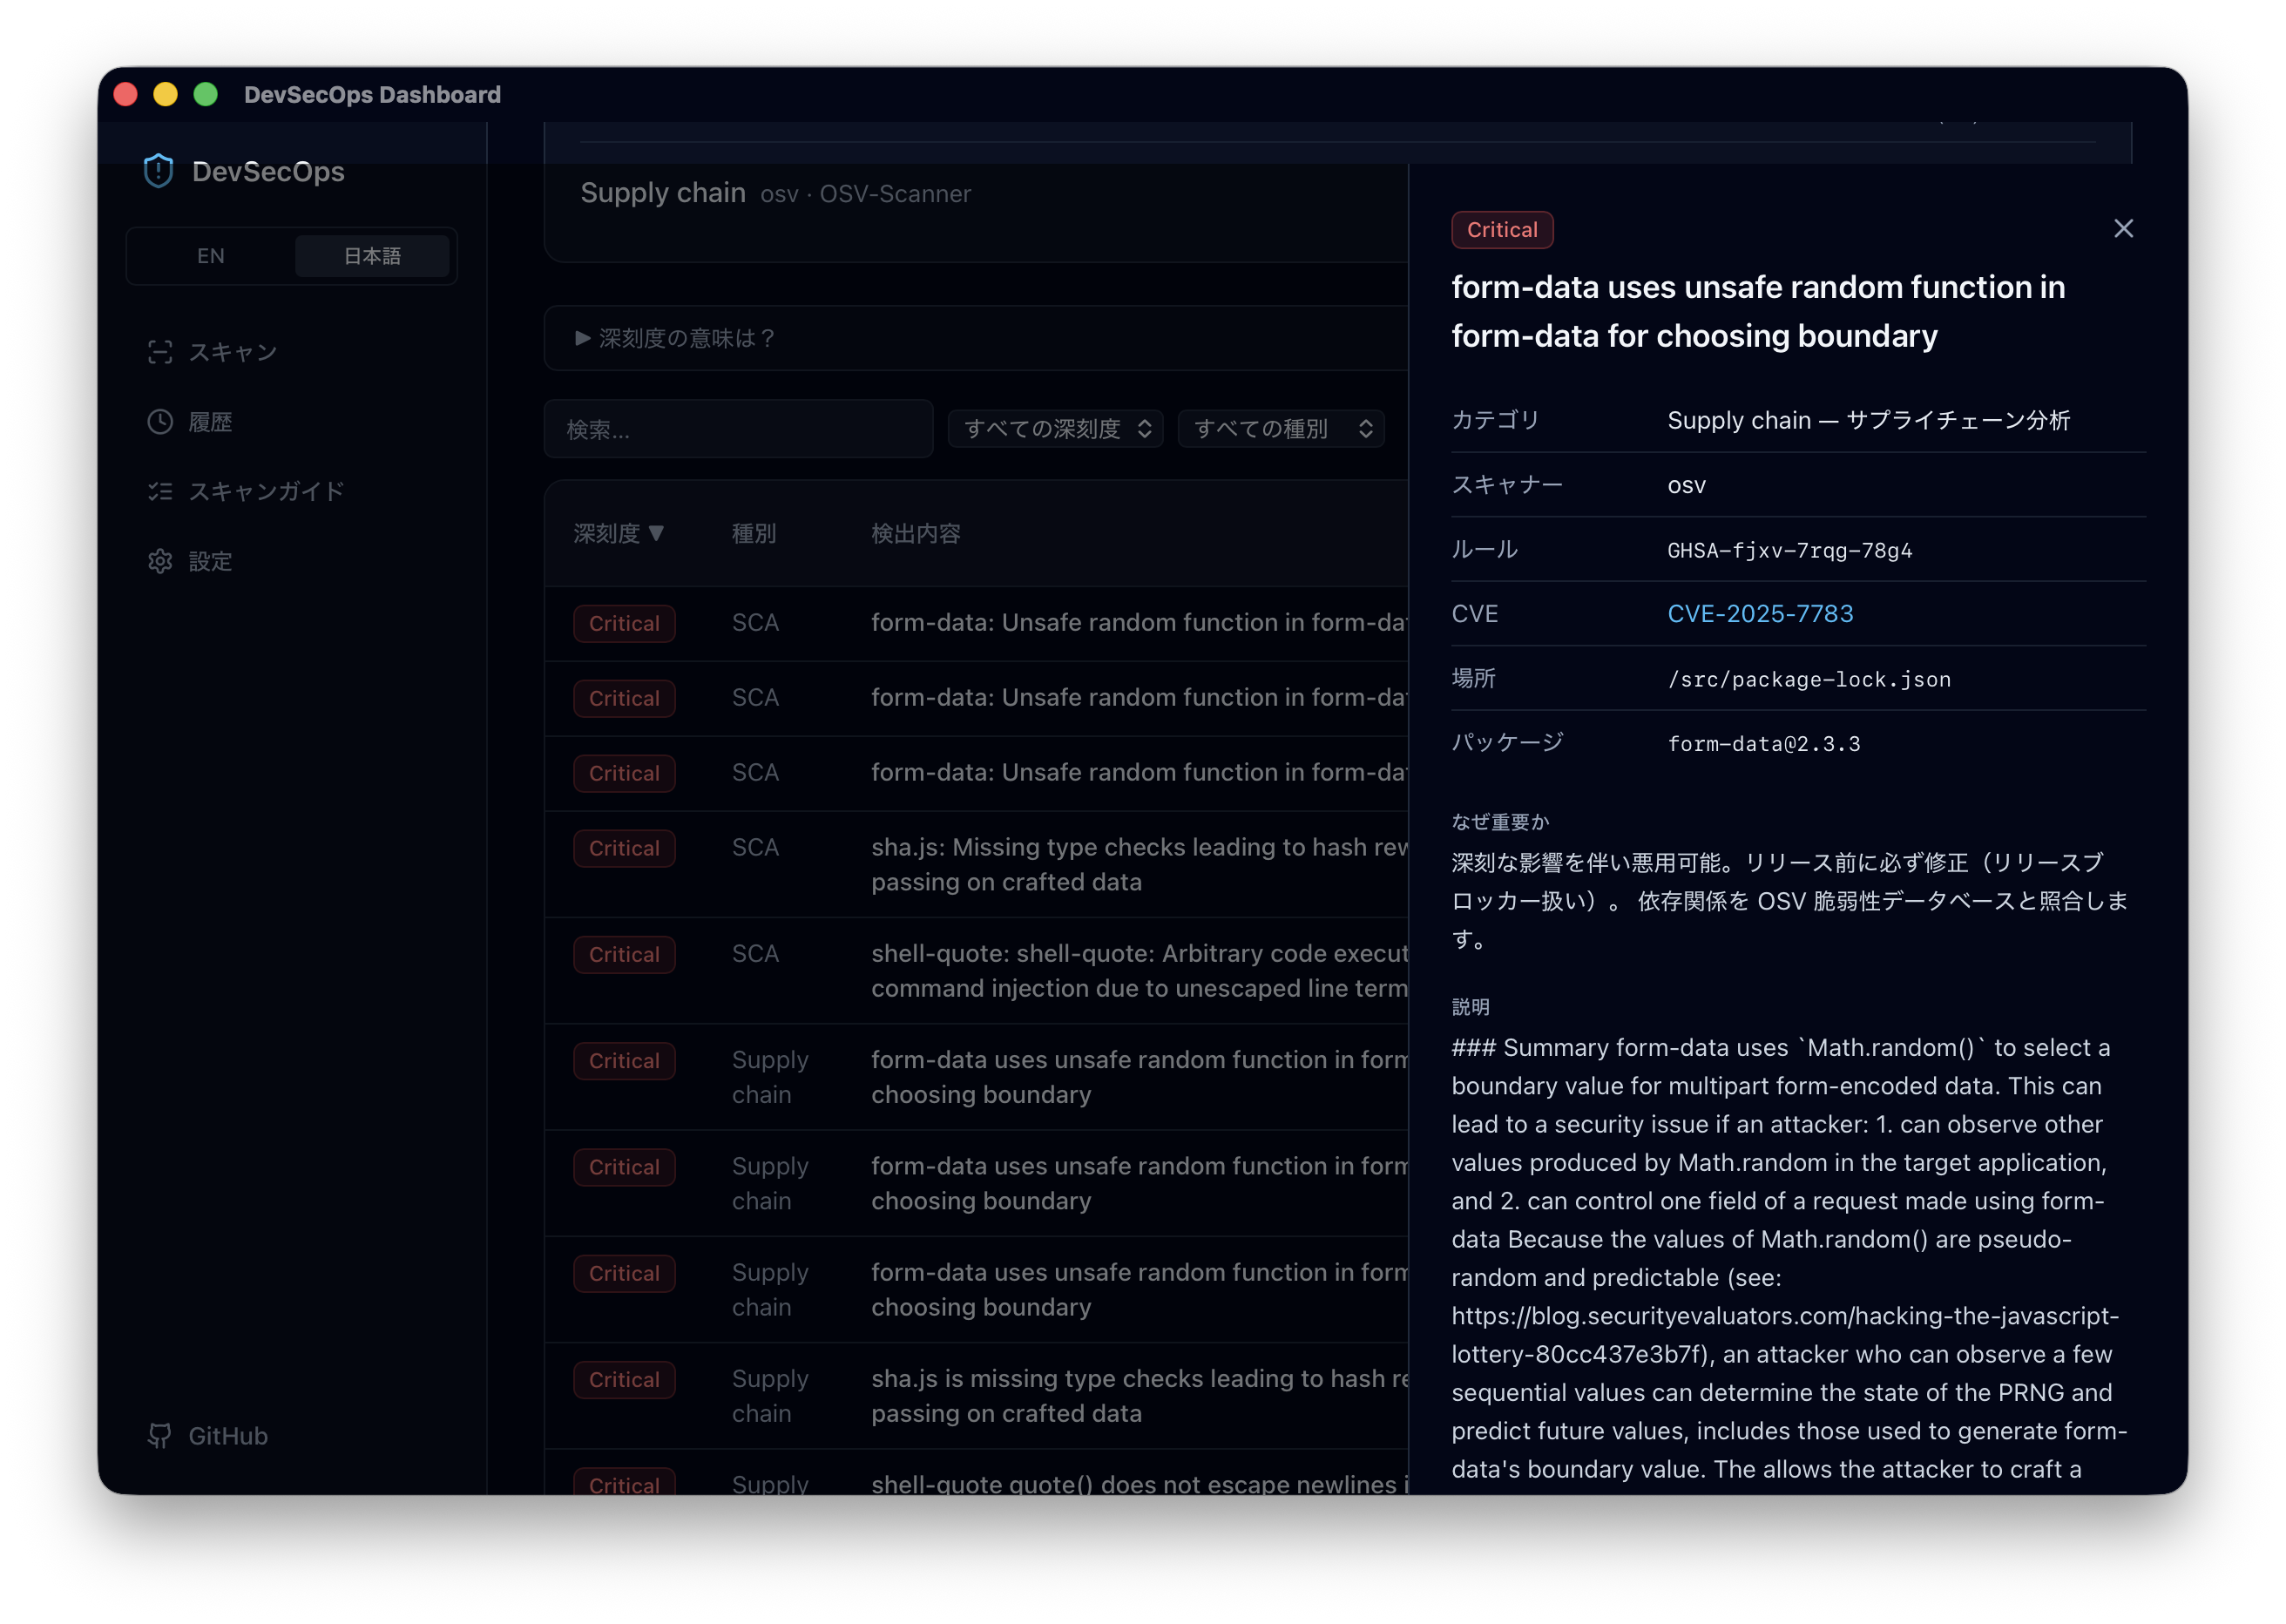The height and width of the screenshot is (1624, 2286).
Task: Click the 検出内容 column header
Action: (916, 534)
